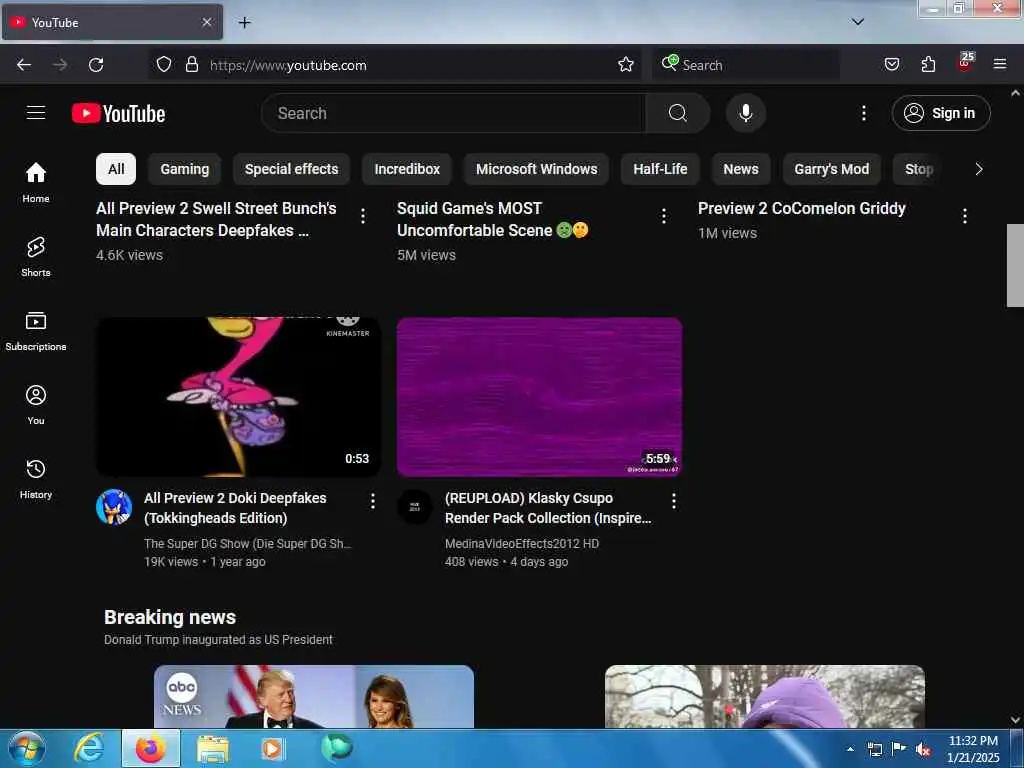This screenshot has width=1024, height=768.
Task: Open Windows Media Player in taskbar
Action: [272, 748]
